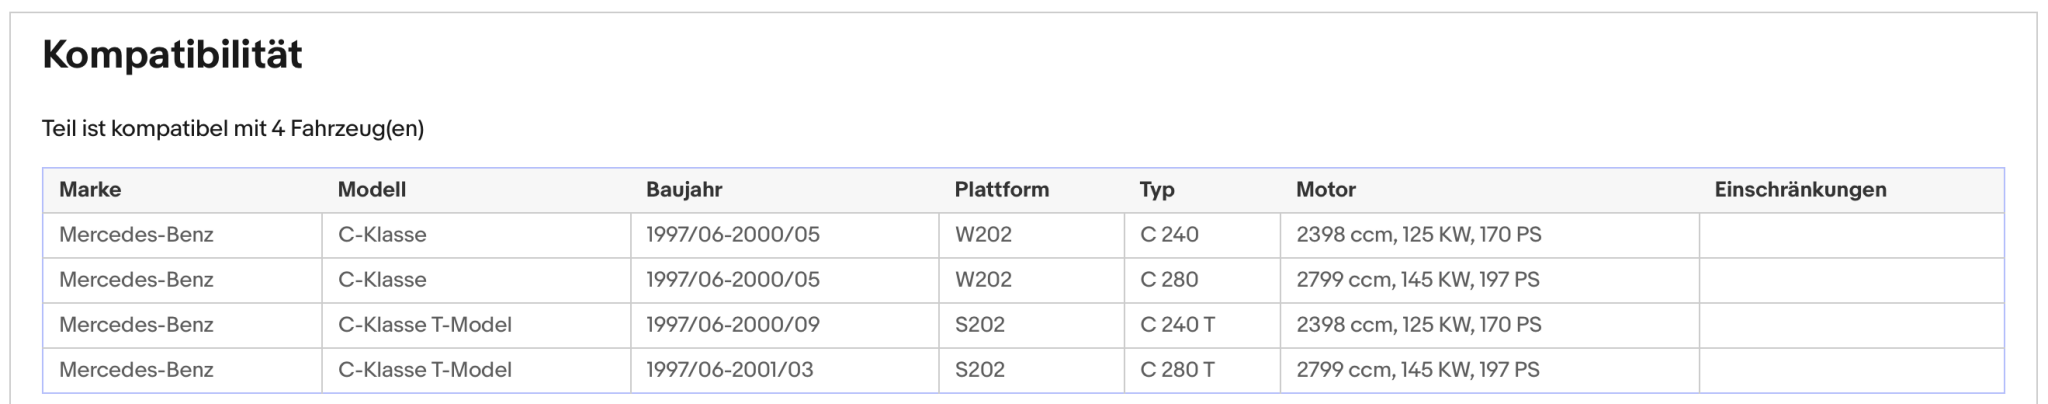
Task: Click the first W202 platform cell
Action: pos(1032,235)
